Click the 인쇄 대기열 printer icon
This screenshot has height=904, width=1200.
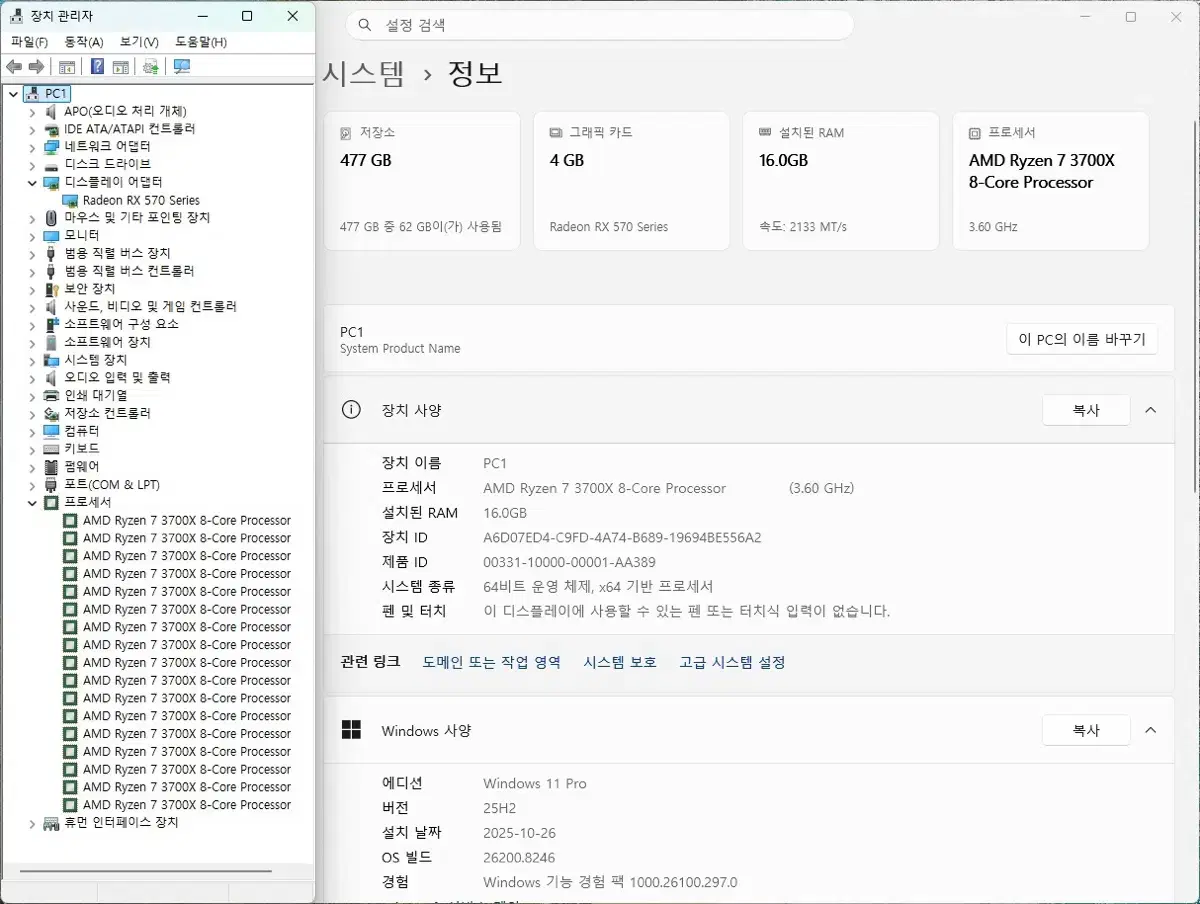pyautogui.click(x=52, y=395)
